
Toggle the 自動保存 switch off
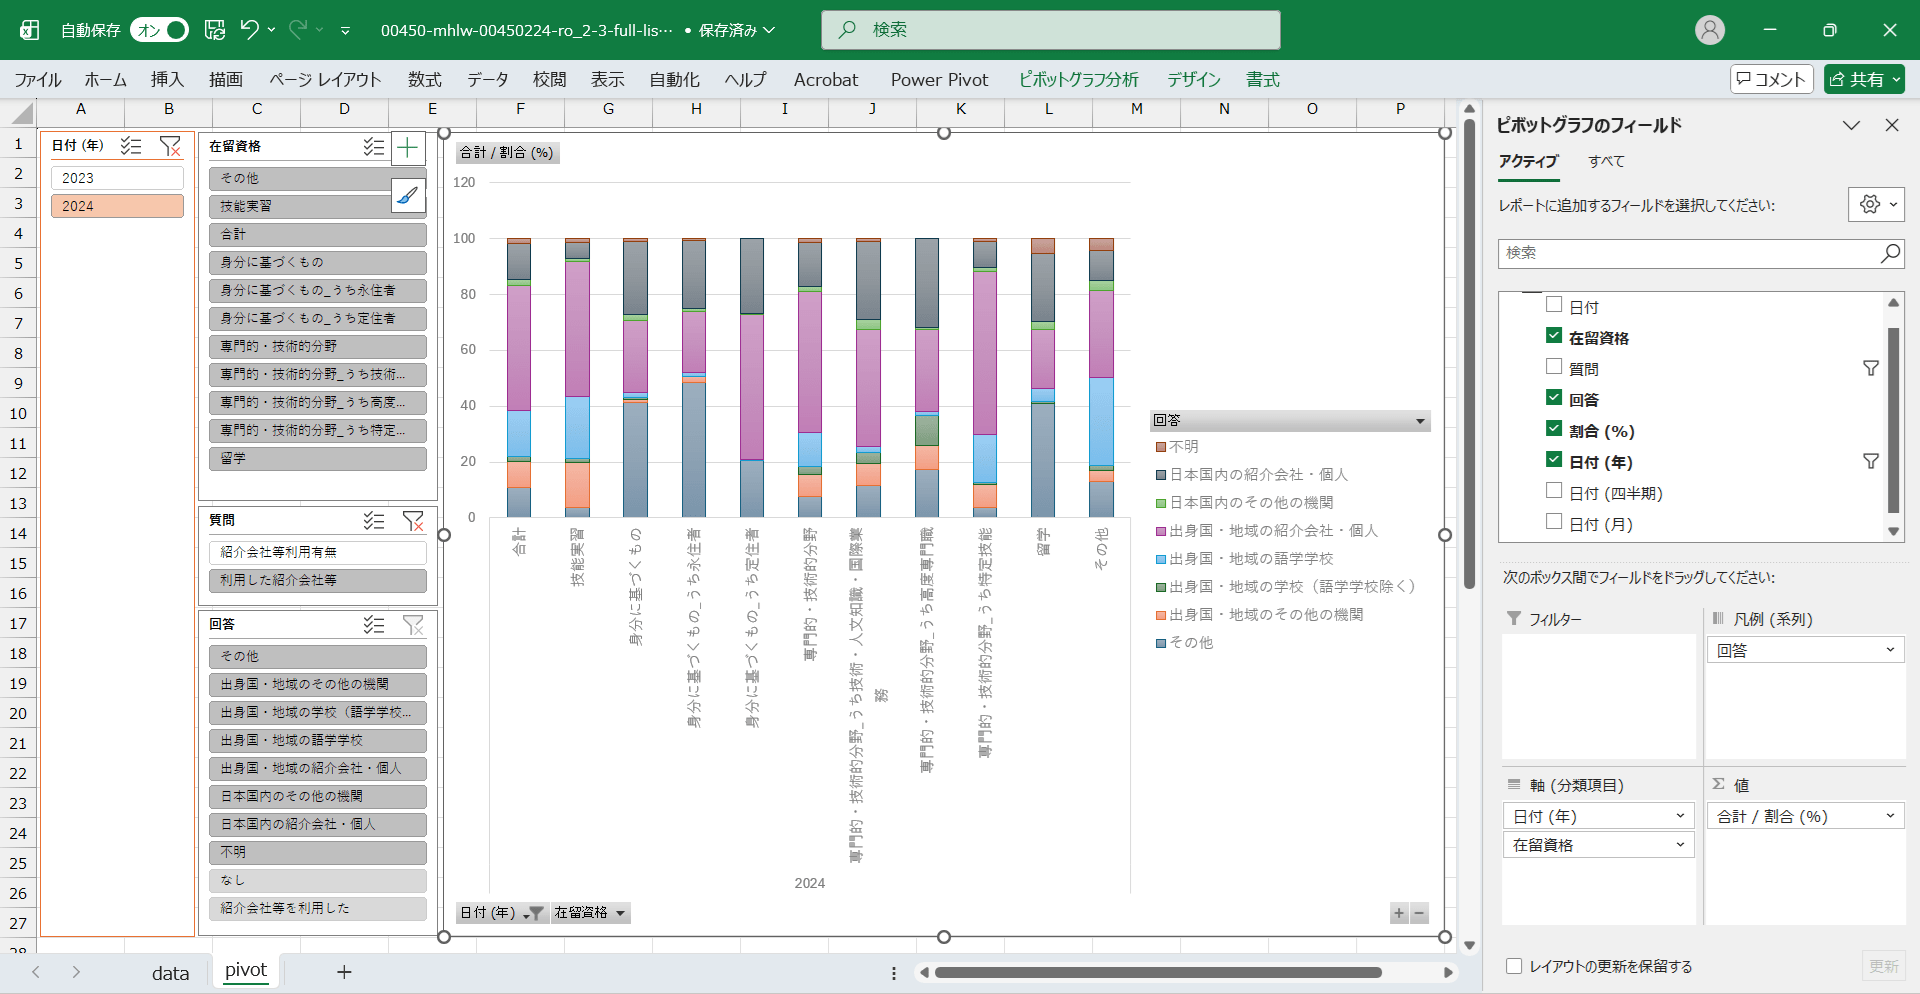[x=159, y=30]
